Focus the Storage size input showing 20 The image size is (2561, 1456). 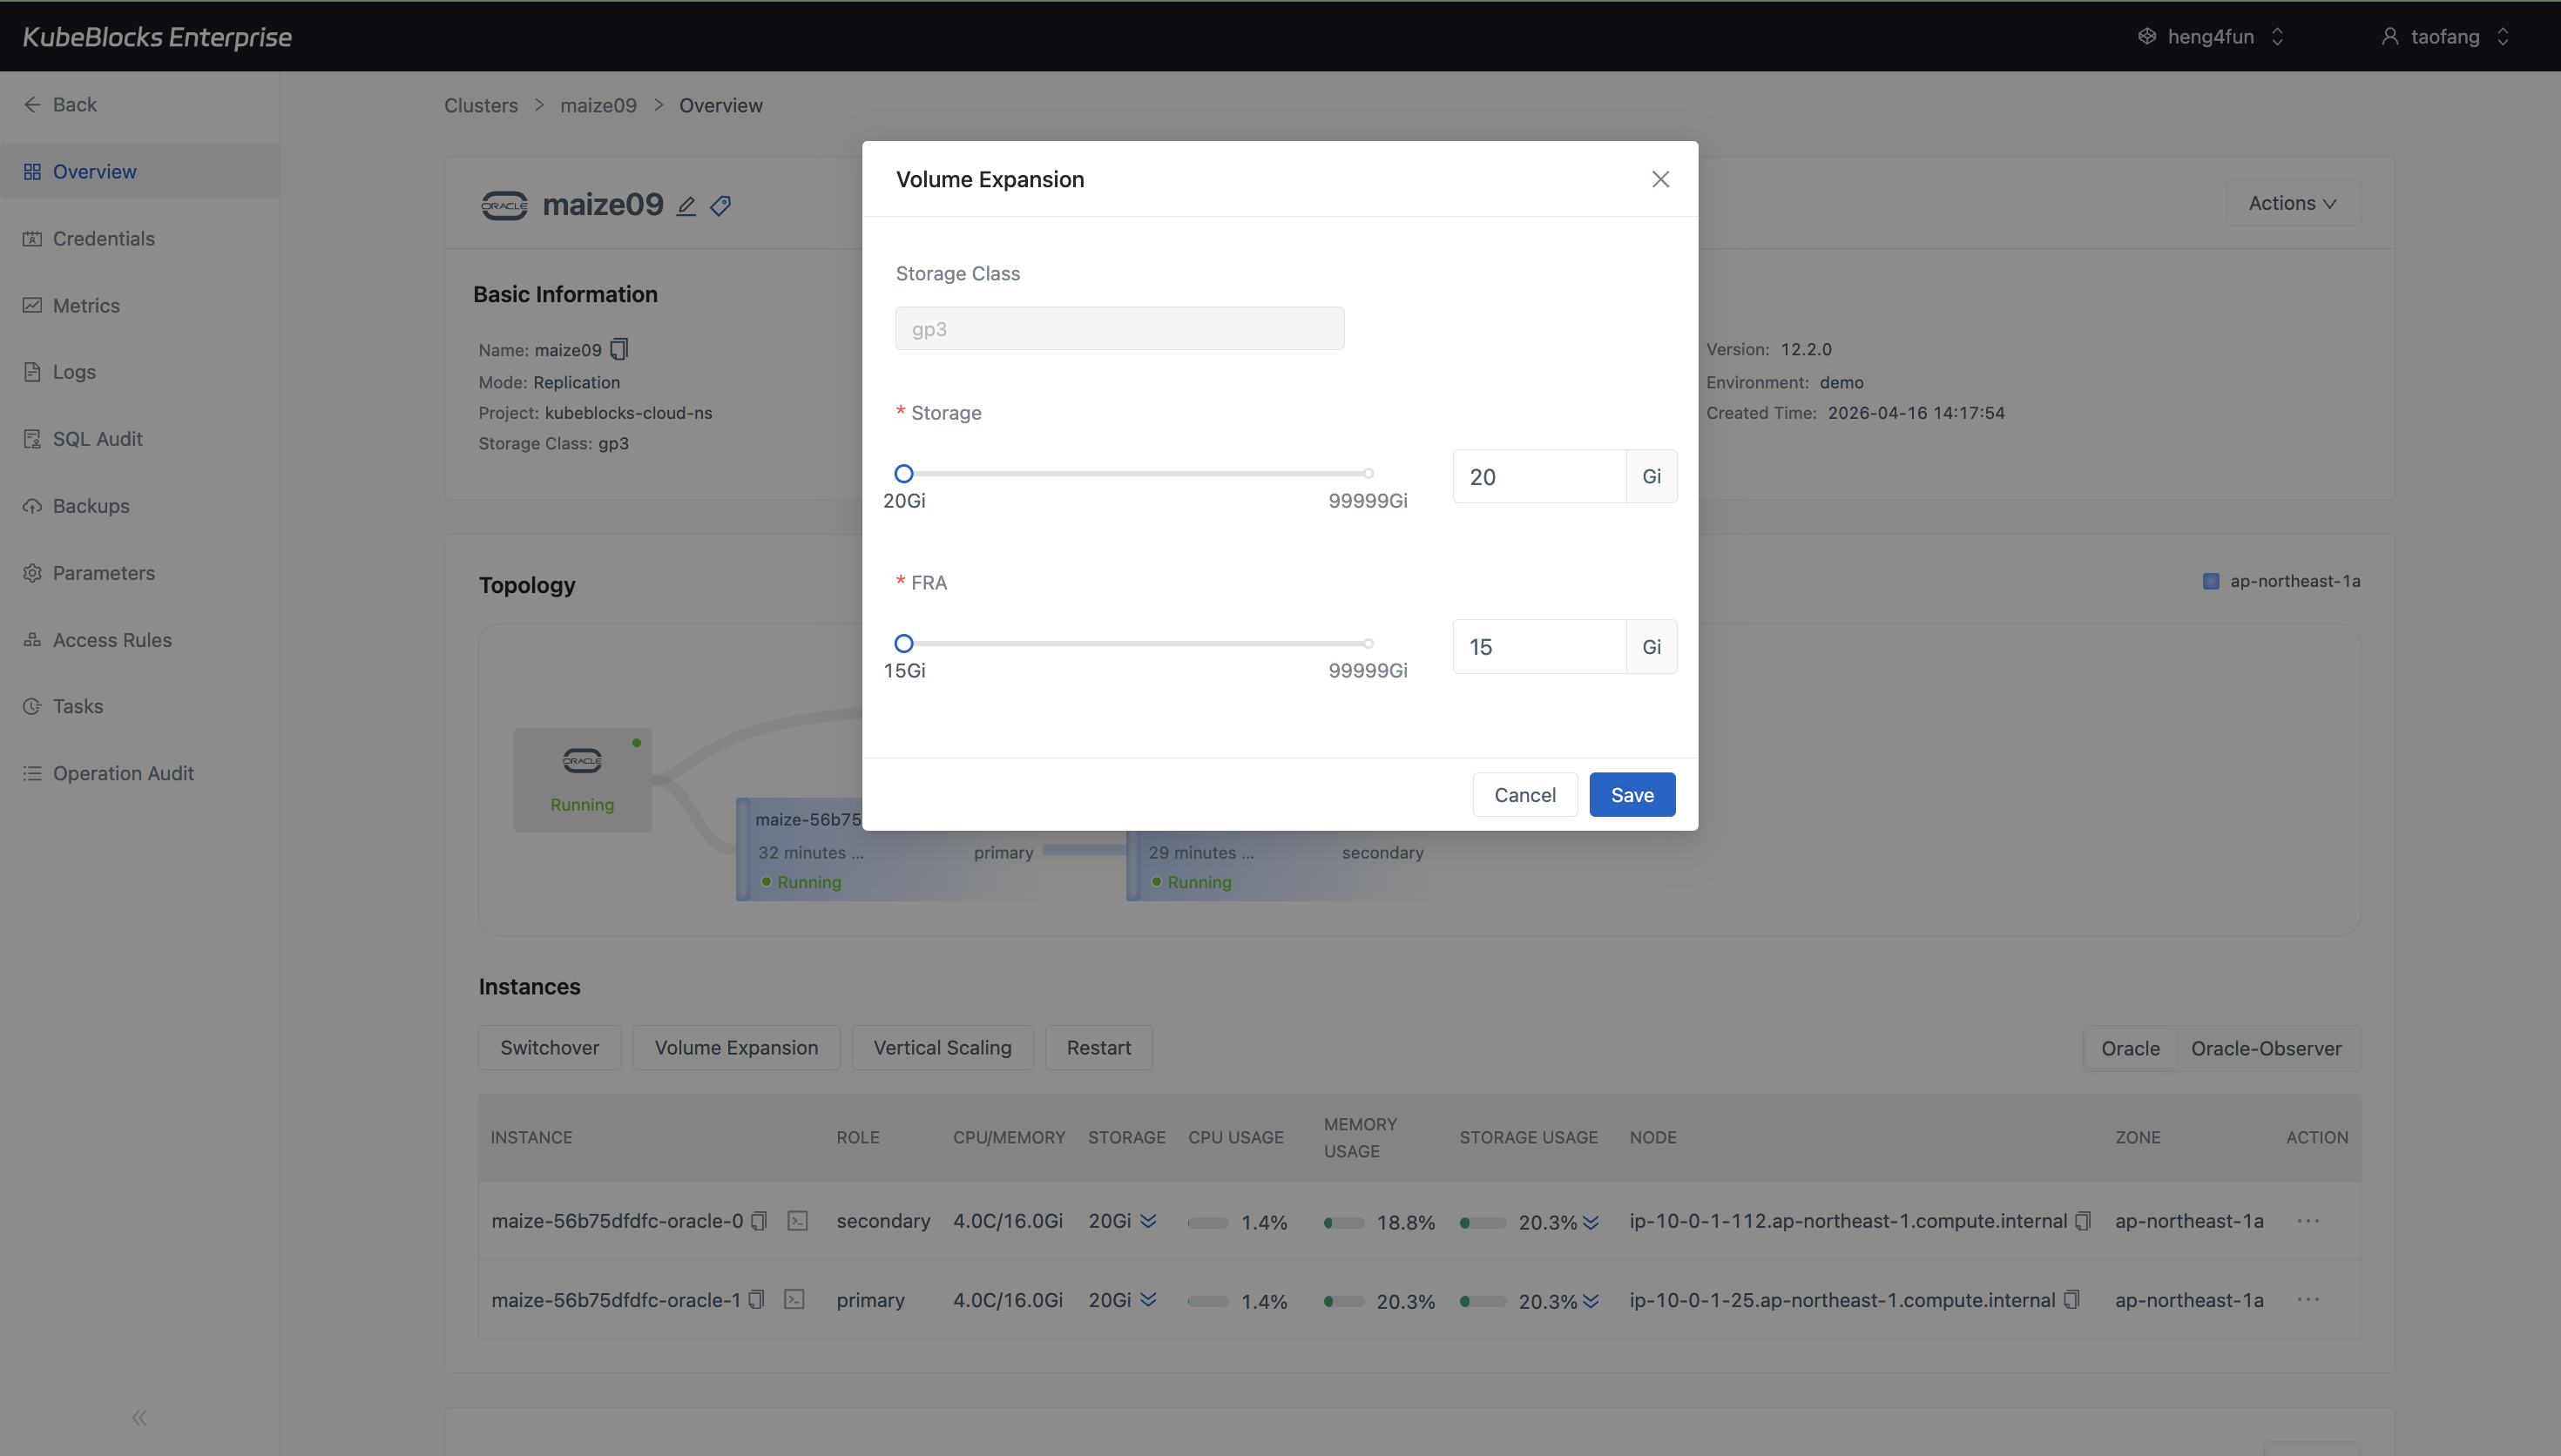point(1539,477)
